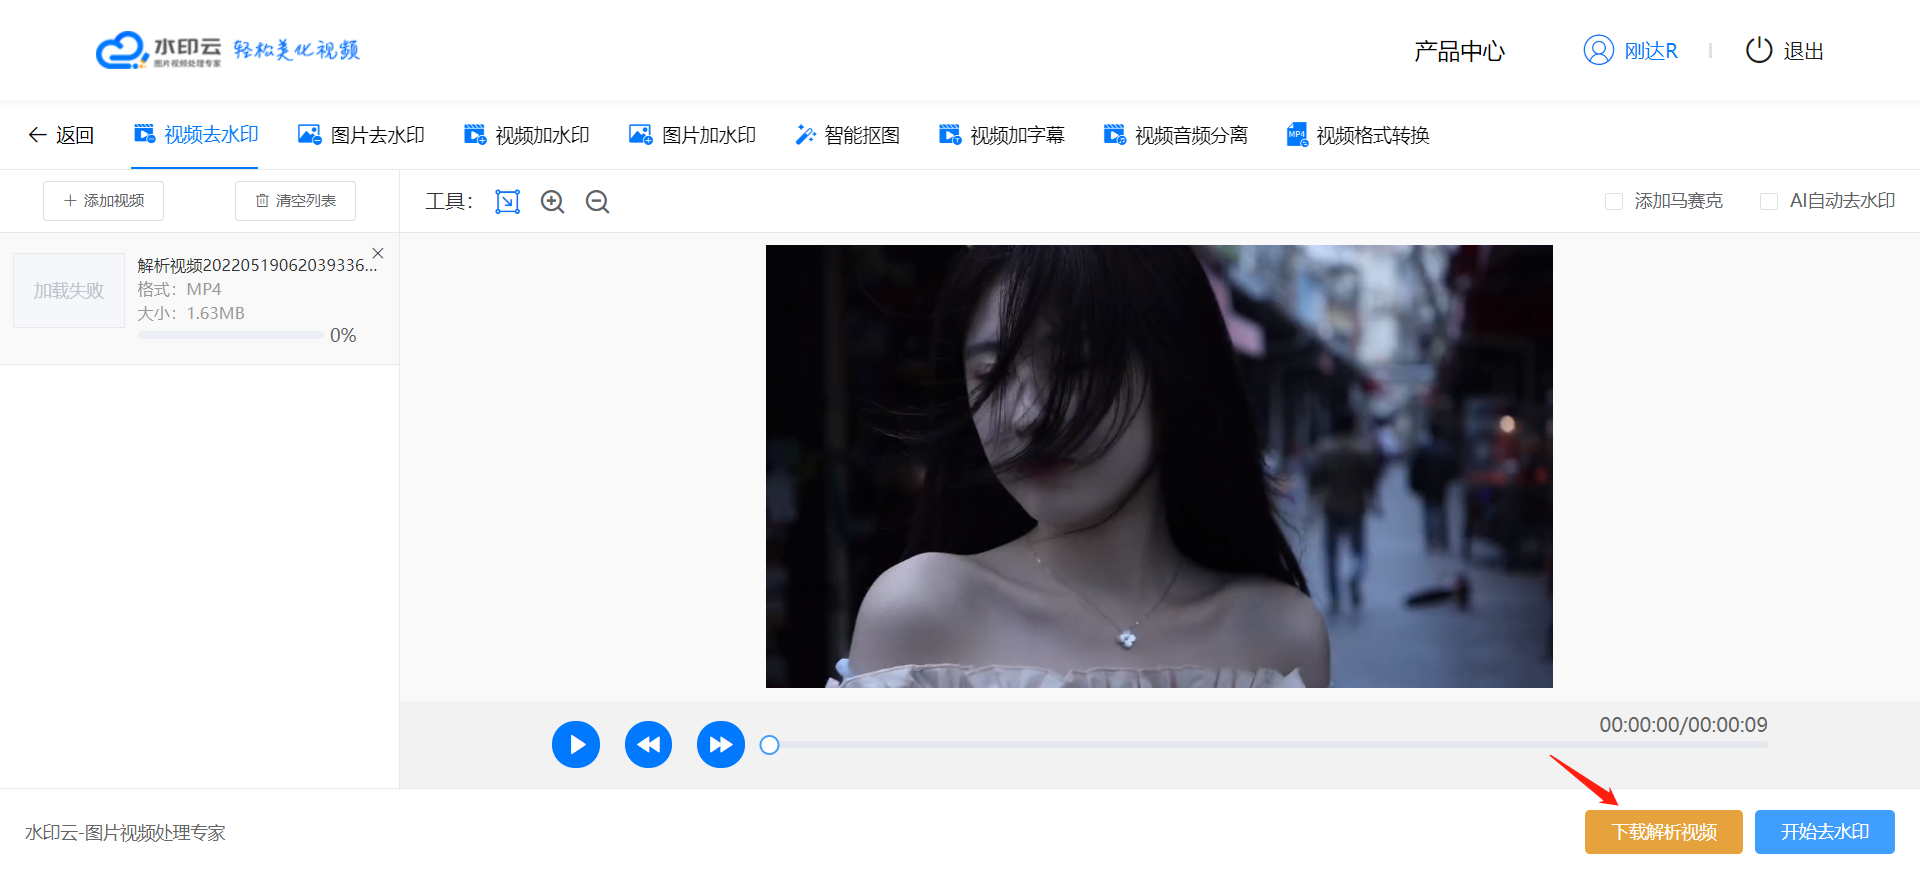Screen dimensions: 1920x874
Task: Select the region selection tool icon
Action: tap(507, 202)
